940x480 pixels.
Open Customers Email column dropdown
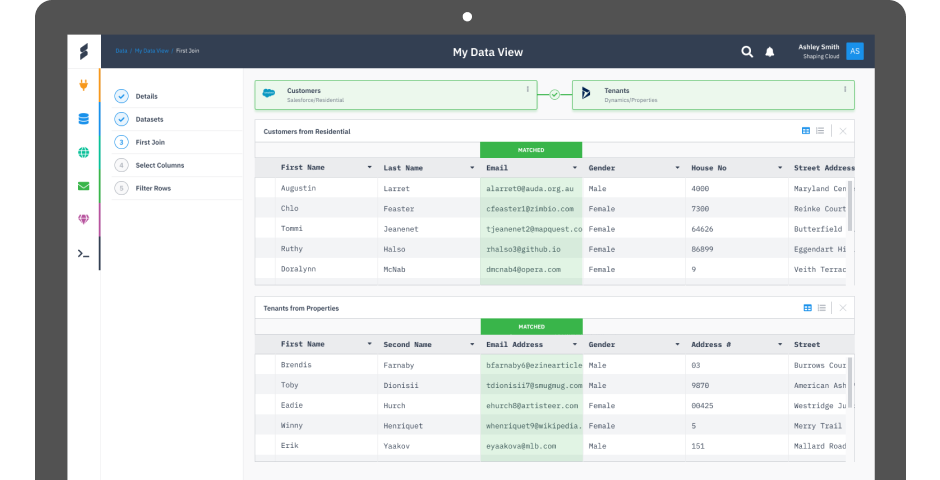[x=574, y=168]
